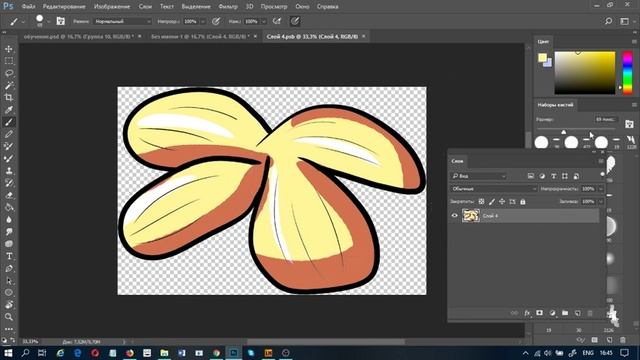The width and height of the screenshot is (640, 360).
Task: Open layer blend mode dropdown Обычные
Action: [x=494, y=189]
